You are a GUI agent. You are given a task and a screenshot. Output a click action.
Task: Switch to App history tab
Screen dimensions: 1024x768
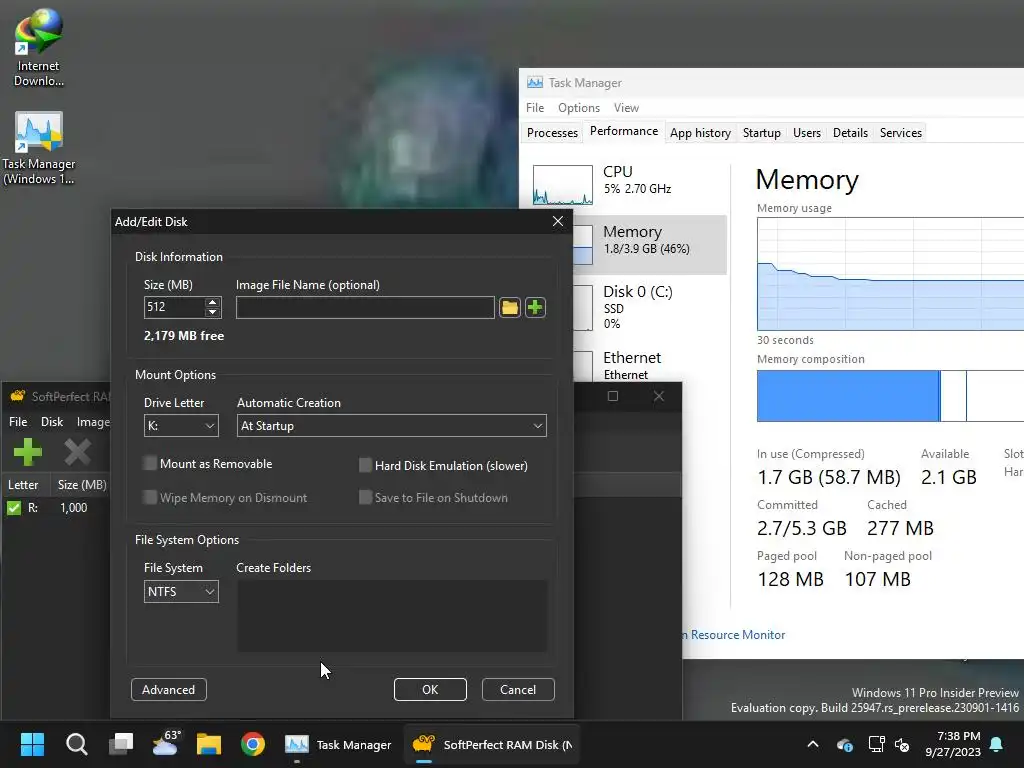coord(700,133)
